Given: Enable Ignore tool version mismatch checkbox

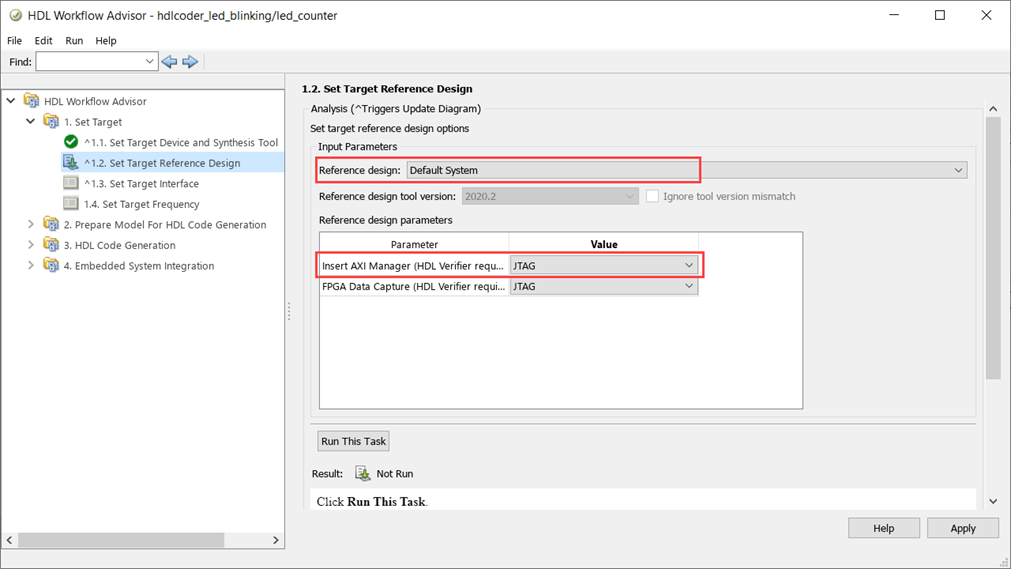Looking at the screenshot, I should (x=652, y=196).
